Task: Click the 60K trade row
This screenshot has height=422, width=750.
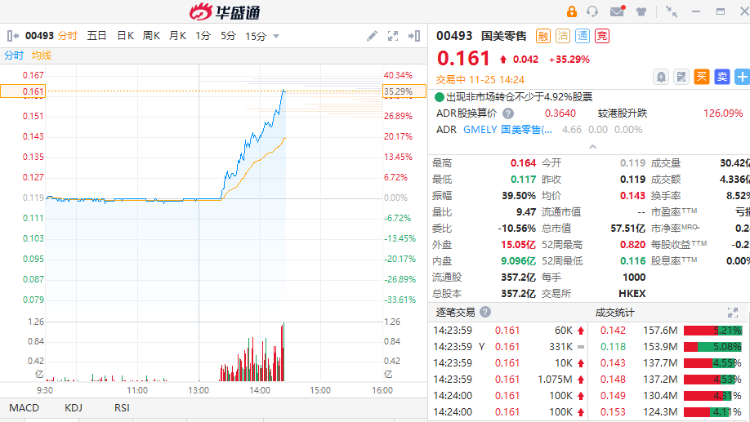Action: pyautogui.click(x=508, y=331)
